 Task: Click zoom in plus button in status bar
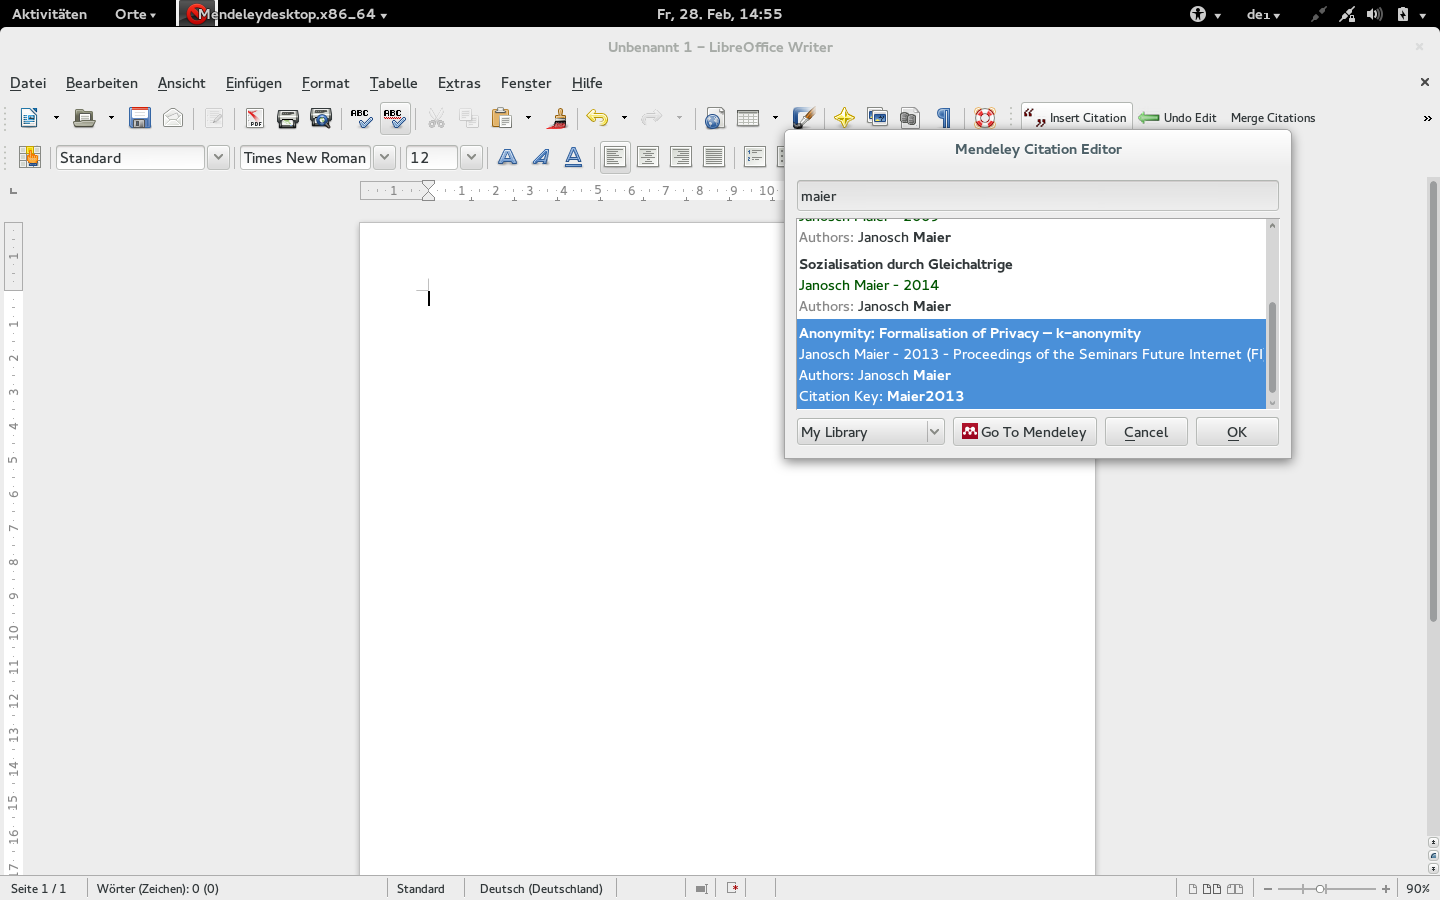tap(1386, 888)
